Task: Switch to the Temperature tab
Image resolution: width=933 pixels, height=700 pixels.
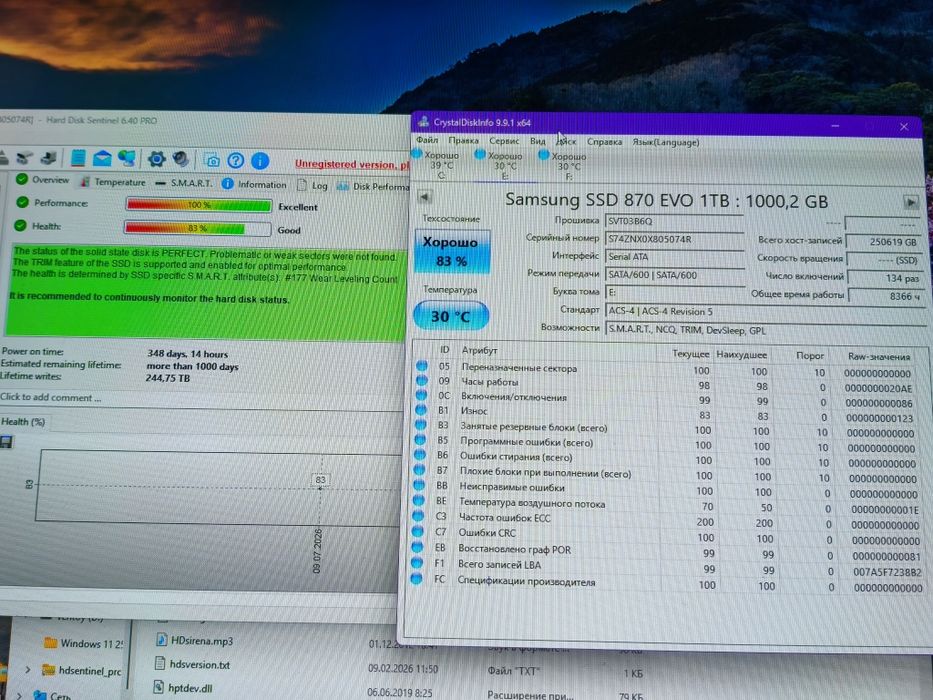Action: (x=113, y=182)
